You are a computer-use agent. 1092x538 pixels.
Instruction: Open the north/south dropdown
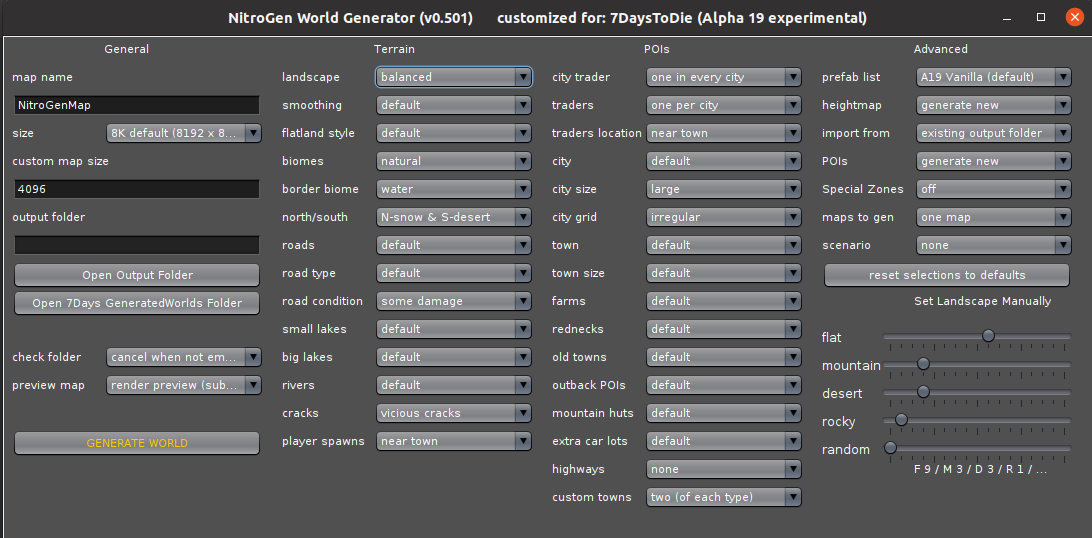point(453,217)
